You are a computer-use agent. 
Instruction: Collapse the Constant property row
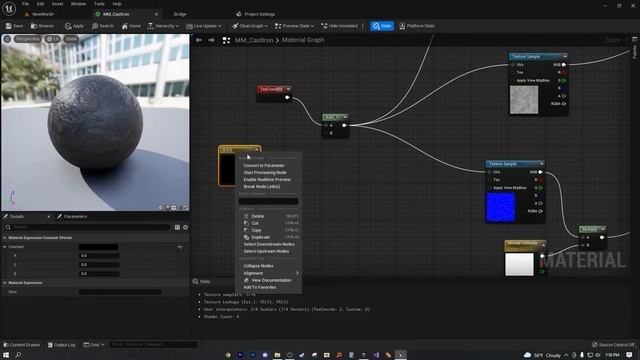pos(4,247)
